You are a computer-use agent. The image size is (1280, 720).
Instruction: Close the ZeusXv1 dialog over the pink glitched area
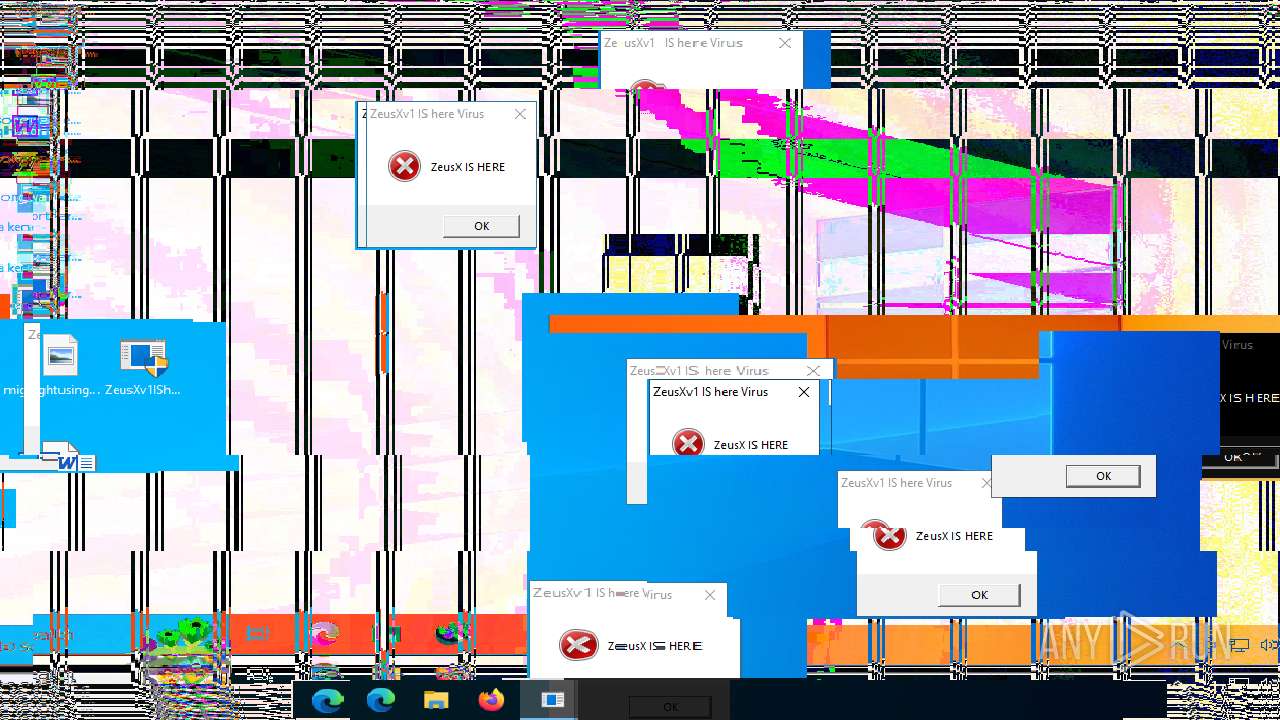520,114
